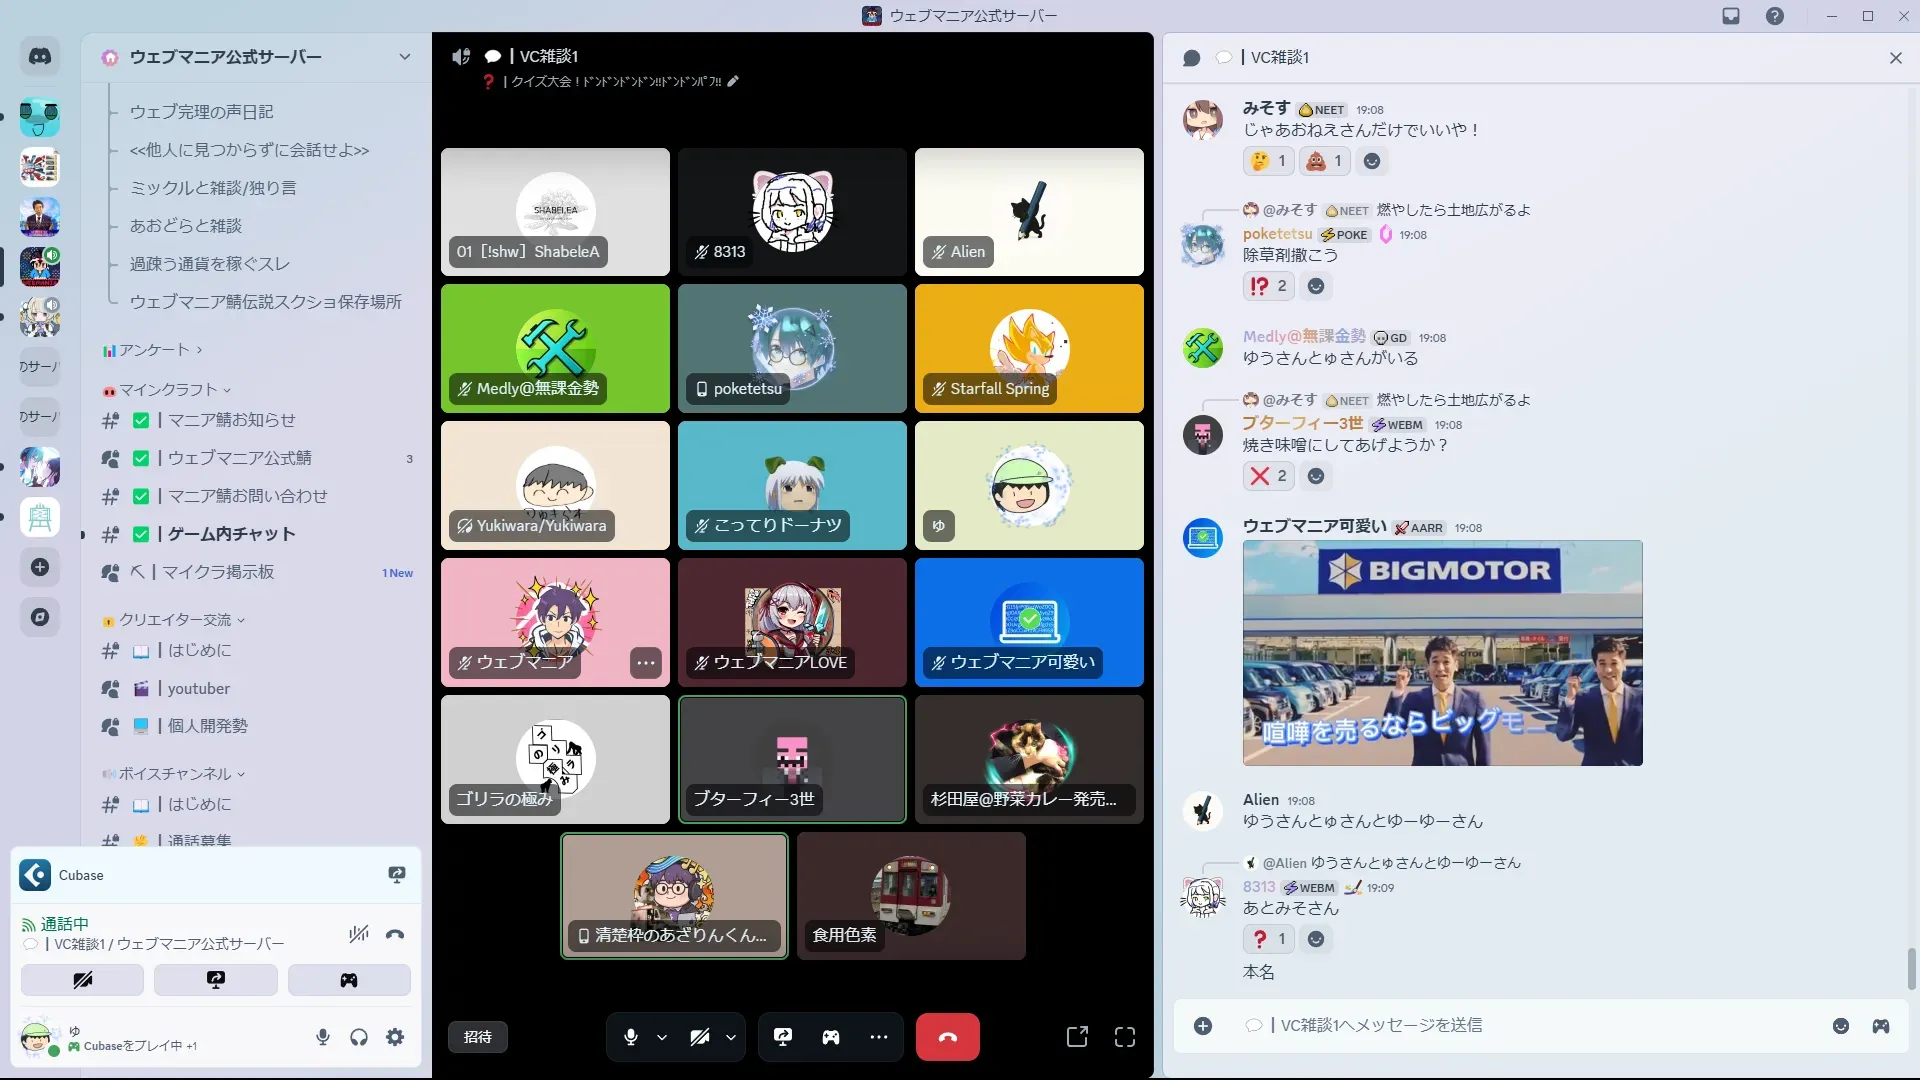Open the emoji picker in message box
The image size is (1920, 1080).
(1840, 1026)
